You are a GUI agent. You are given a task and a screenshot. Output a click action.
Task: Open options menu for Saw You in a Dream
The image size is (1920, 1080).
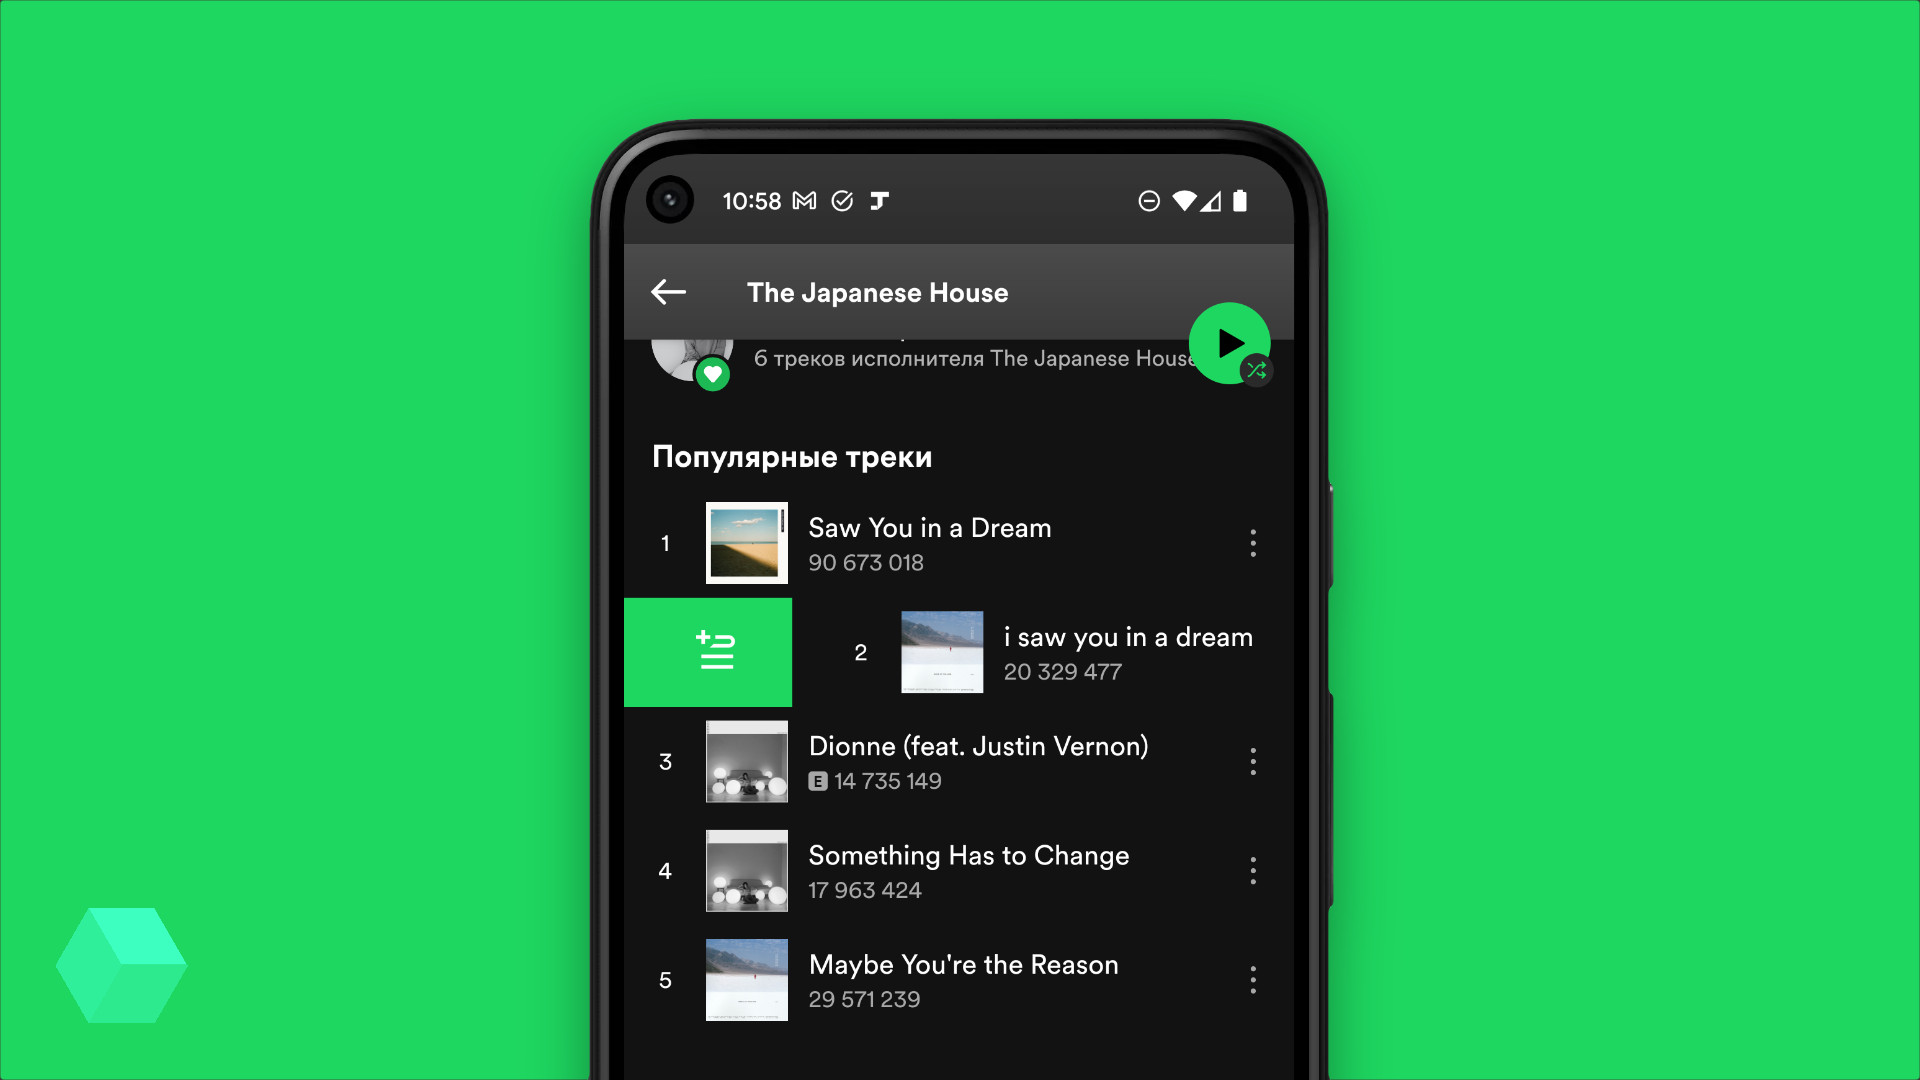[1253, 543]
